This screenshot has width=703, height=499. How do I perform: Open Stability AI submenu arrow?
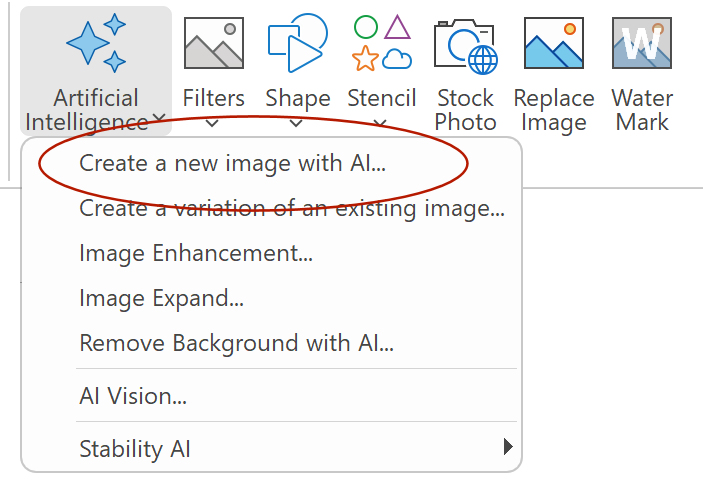tap(508, 447)
